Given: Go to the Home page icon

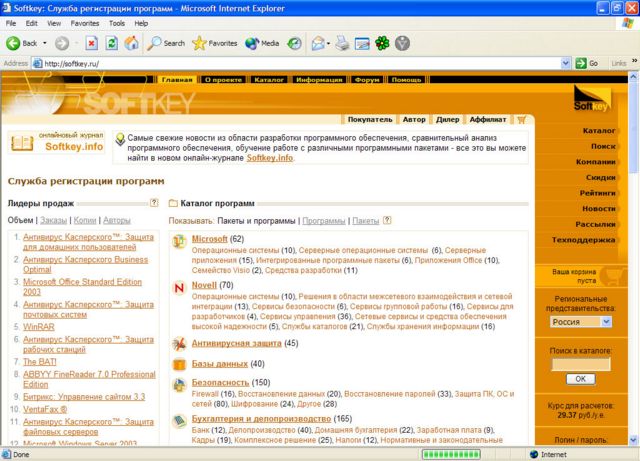Looking at the screenshot, I should [x=131, y=43].
